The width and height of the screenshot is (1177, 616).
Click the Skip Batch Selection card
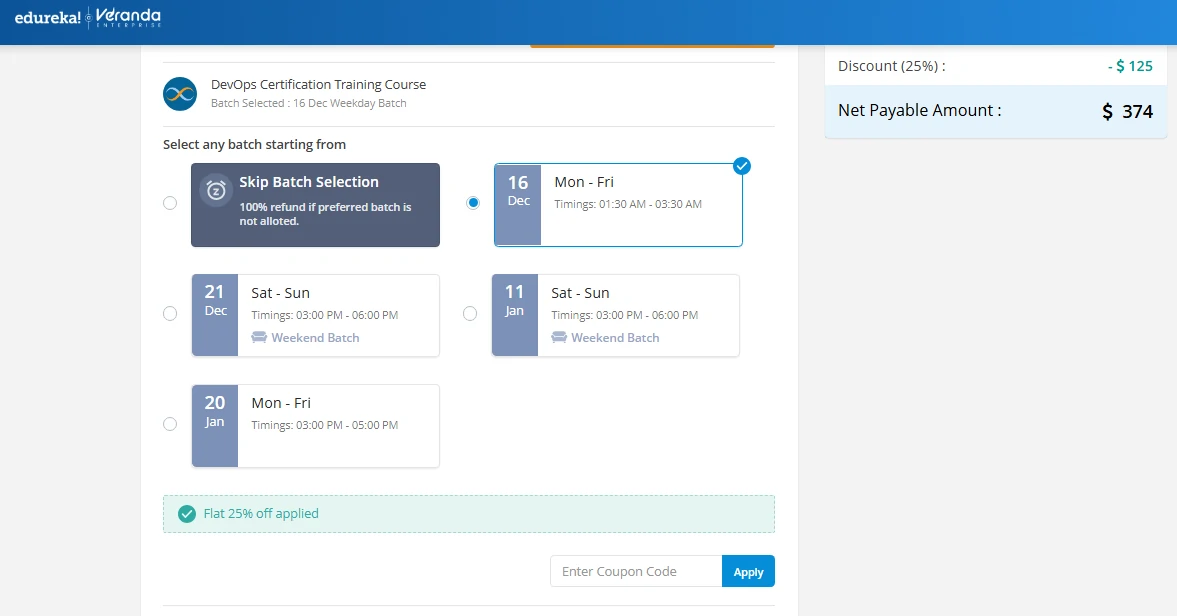(x=315, y=205)
